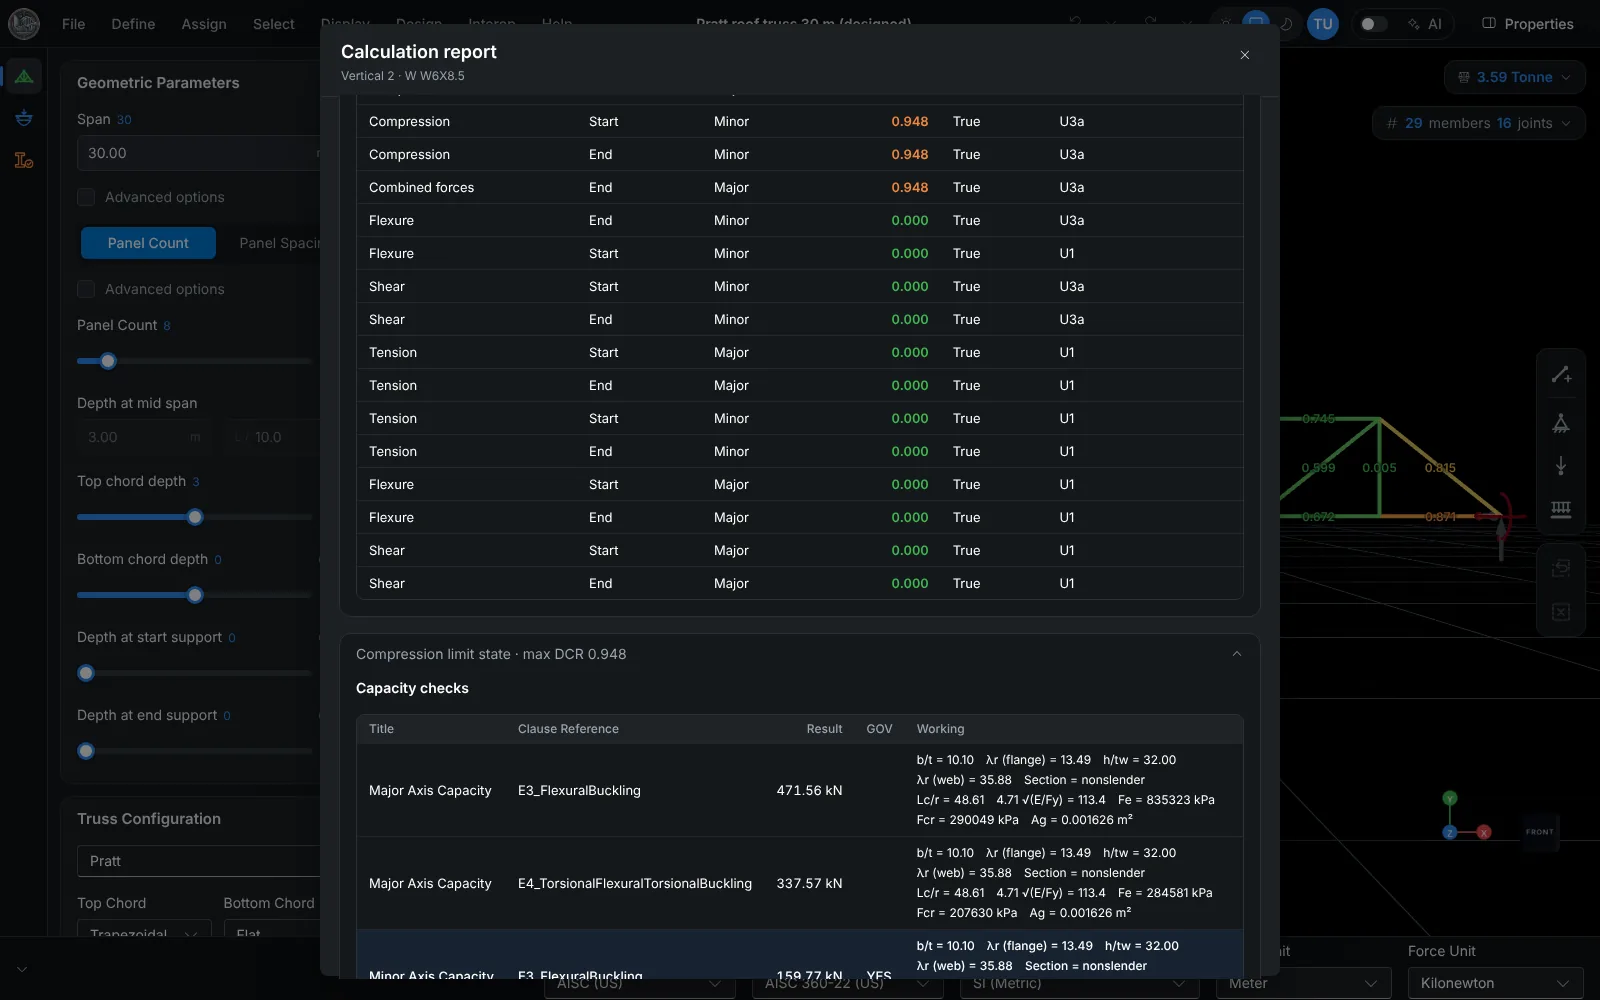
Task: Click the E4_TorsionalFlexuralTorsionalBuckling clause reference
Action: tap(635, 883)
